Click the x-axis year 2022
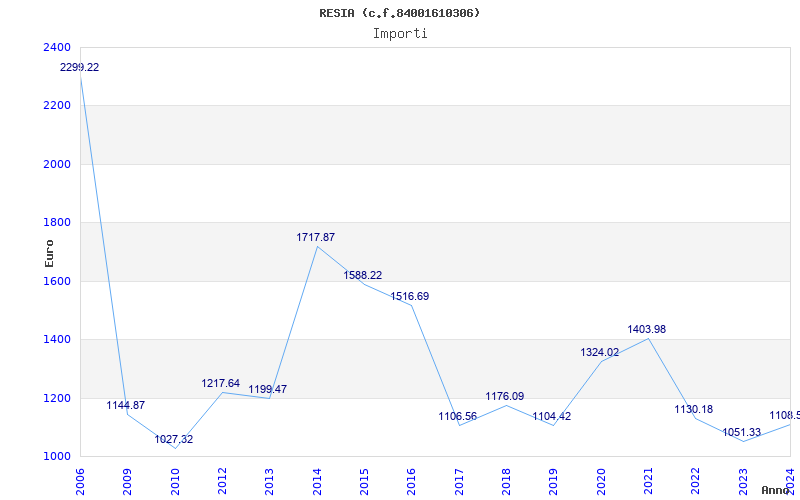 (695, 482)
